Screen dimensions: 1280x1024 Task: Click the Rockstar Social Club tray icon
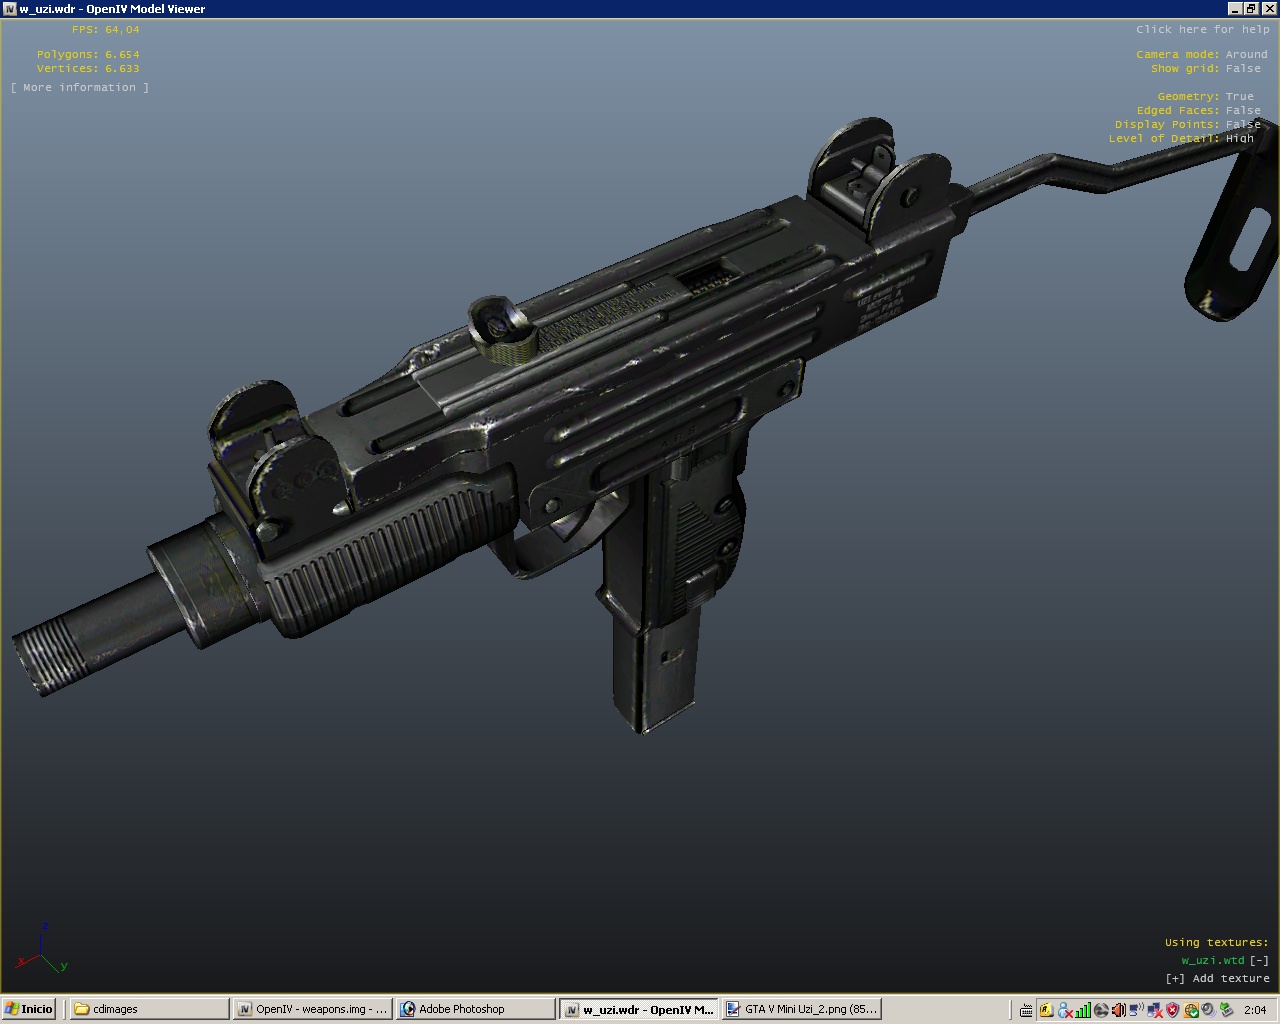(x=1046, y=1010)
